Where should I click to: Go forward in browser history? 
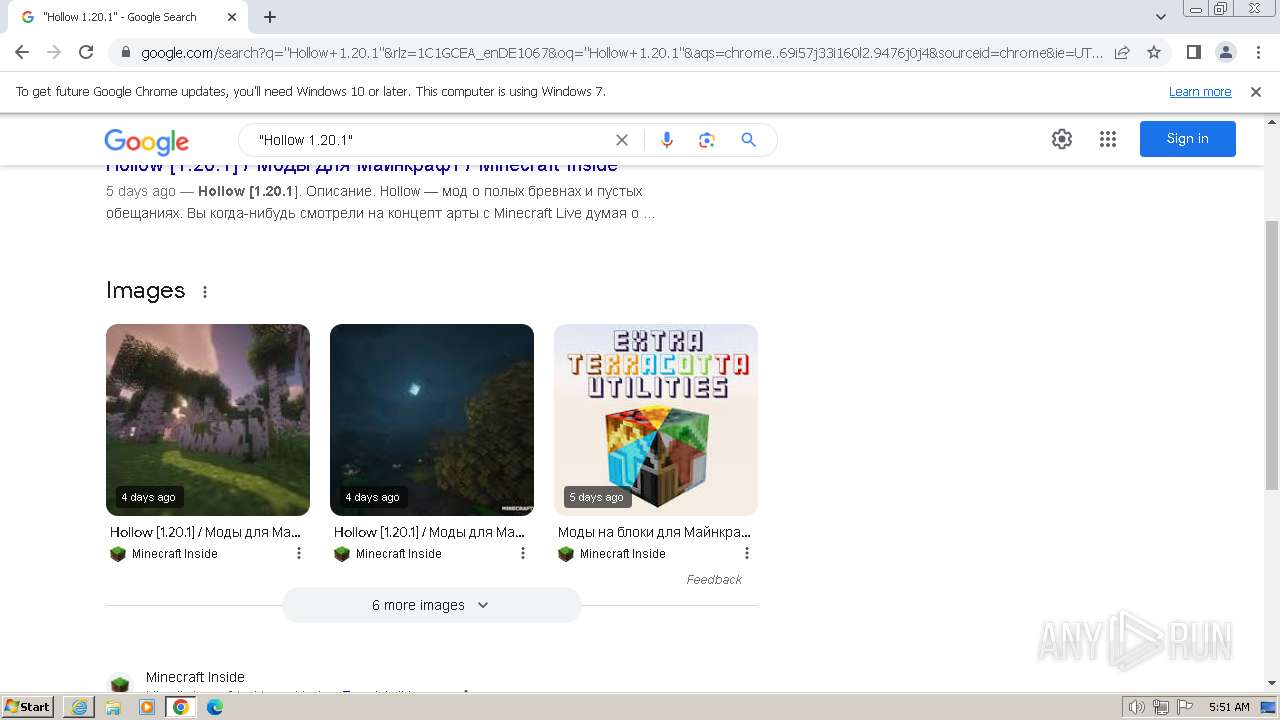pos(54,52)
